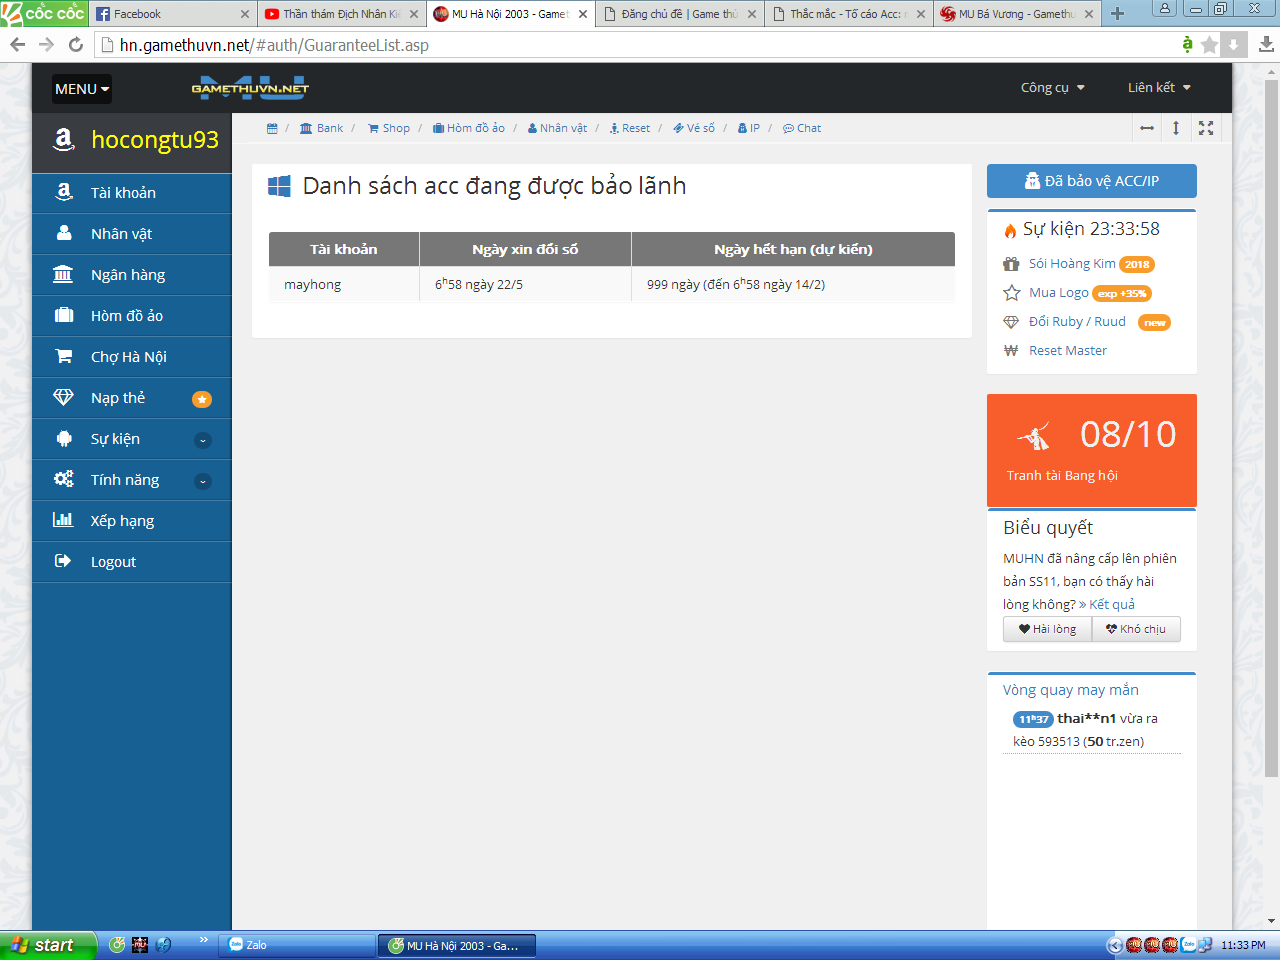The image size is (1280, 960).
Task: Vote "Khó chịu" in the poll
Action: pos(1136,629)
